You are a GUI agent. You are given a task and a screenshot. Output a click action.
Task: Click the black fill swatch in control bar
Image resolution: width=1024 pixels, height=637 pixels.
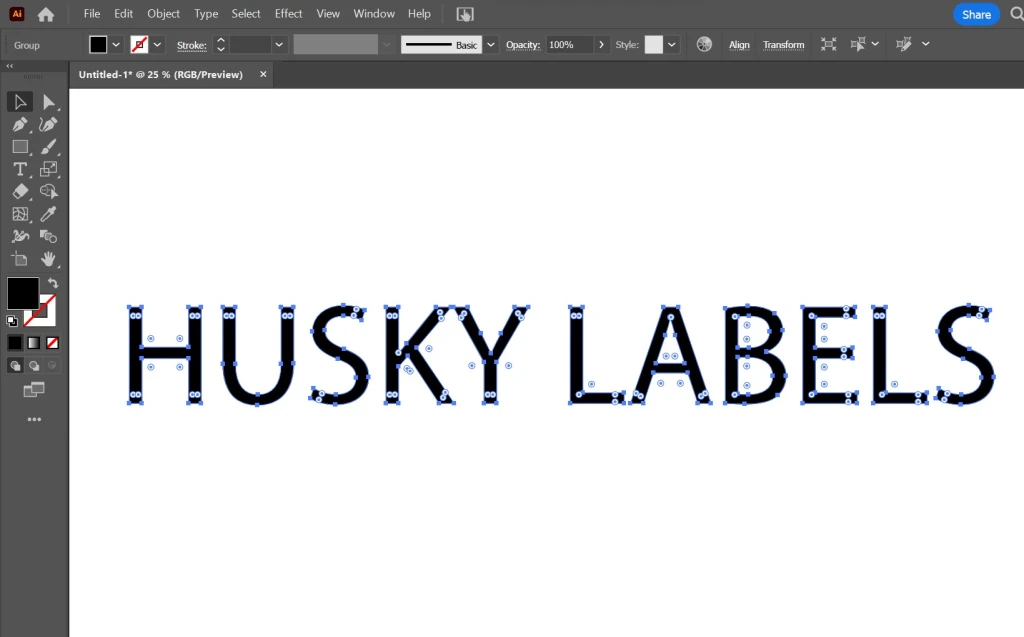(x=98, y=44)
